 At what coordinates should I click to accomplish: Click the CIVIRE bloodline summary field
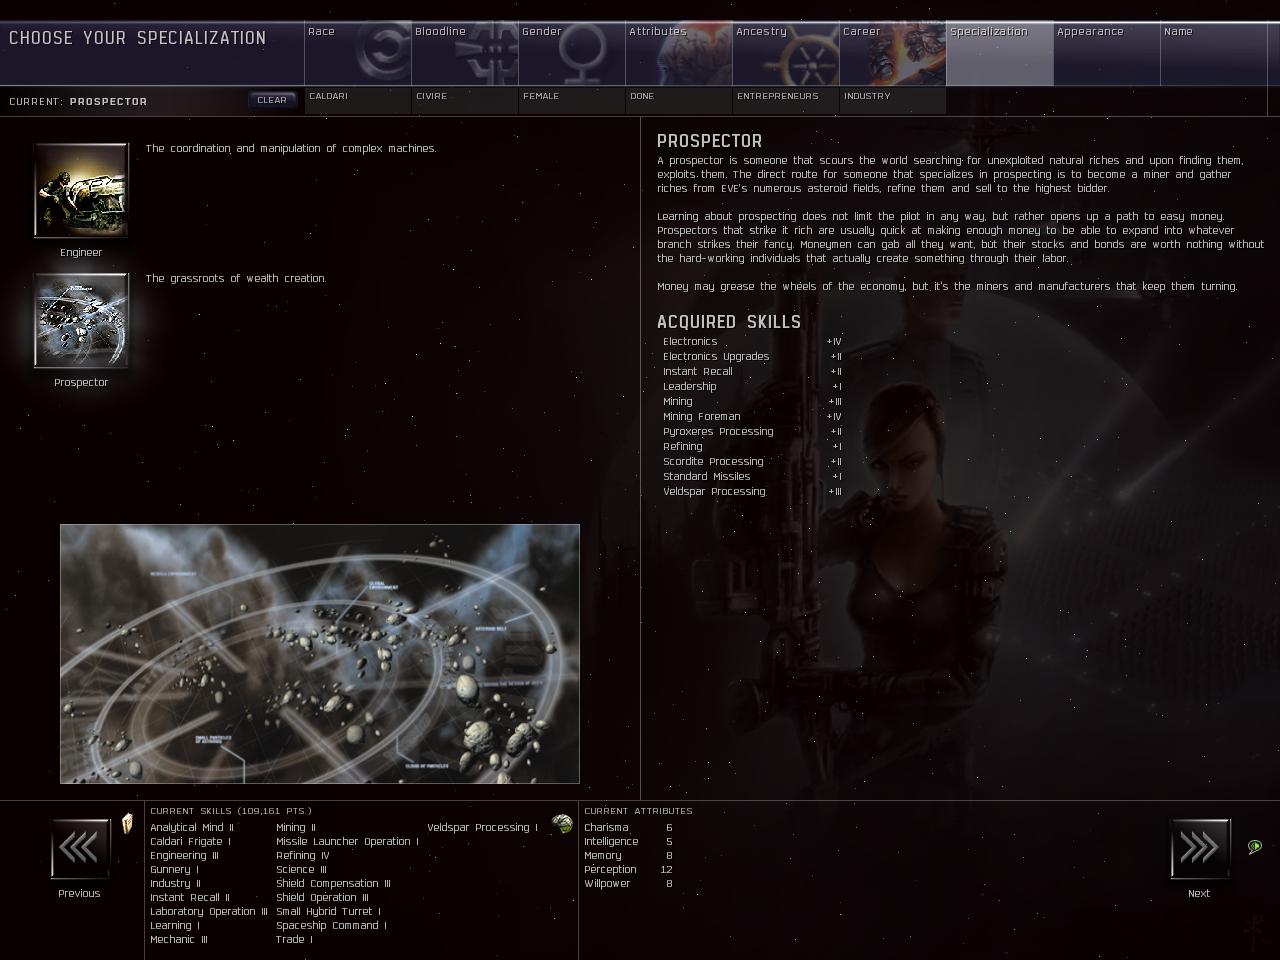pos(465,100)
